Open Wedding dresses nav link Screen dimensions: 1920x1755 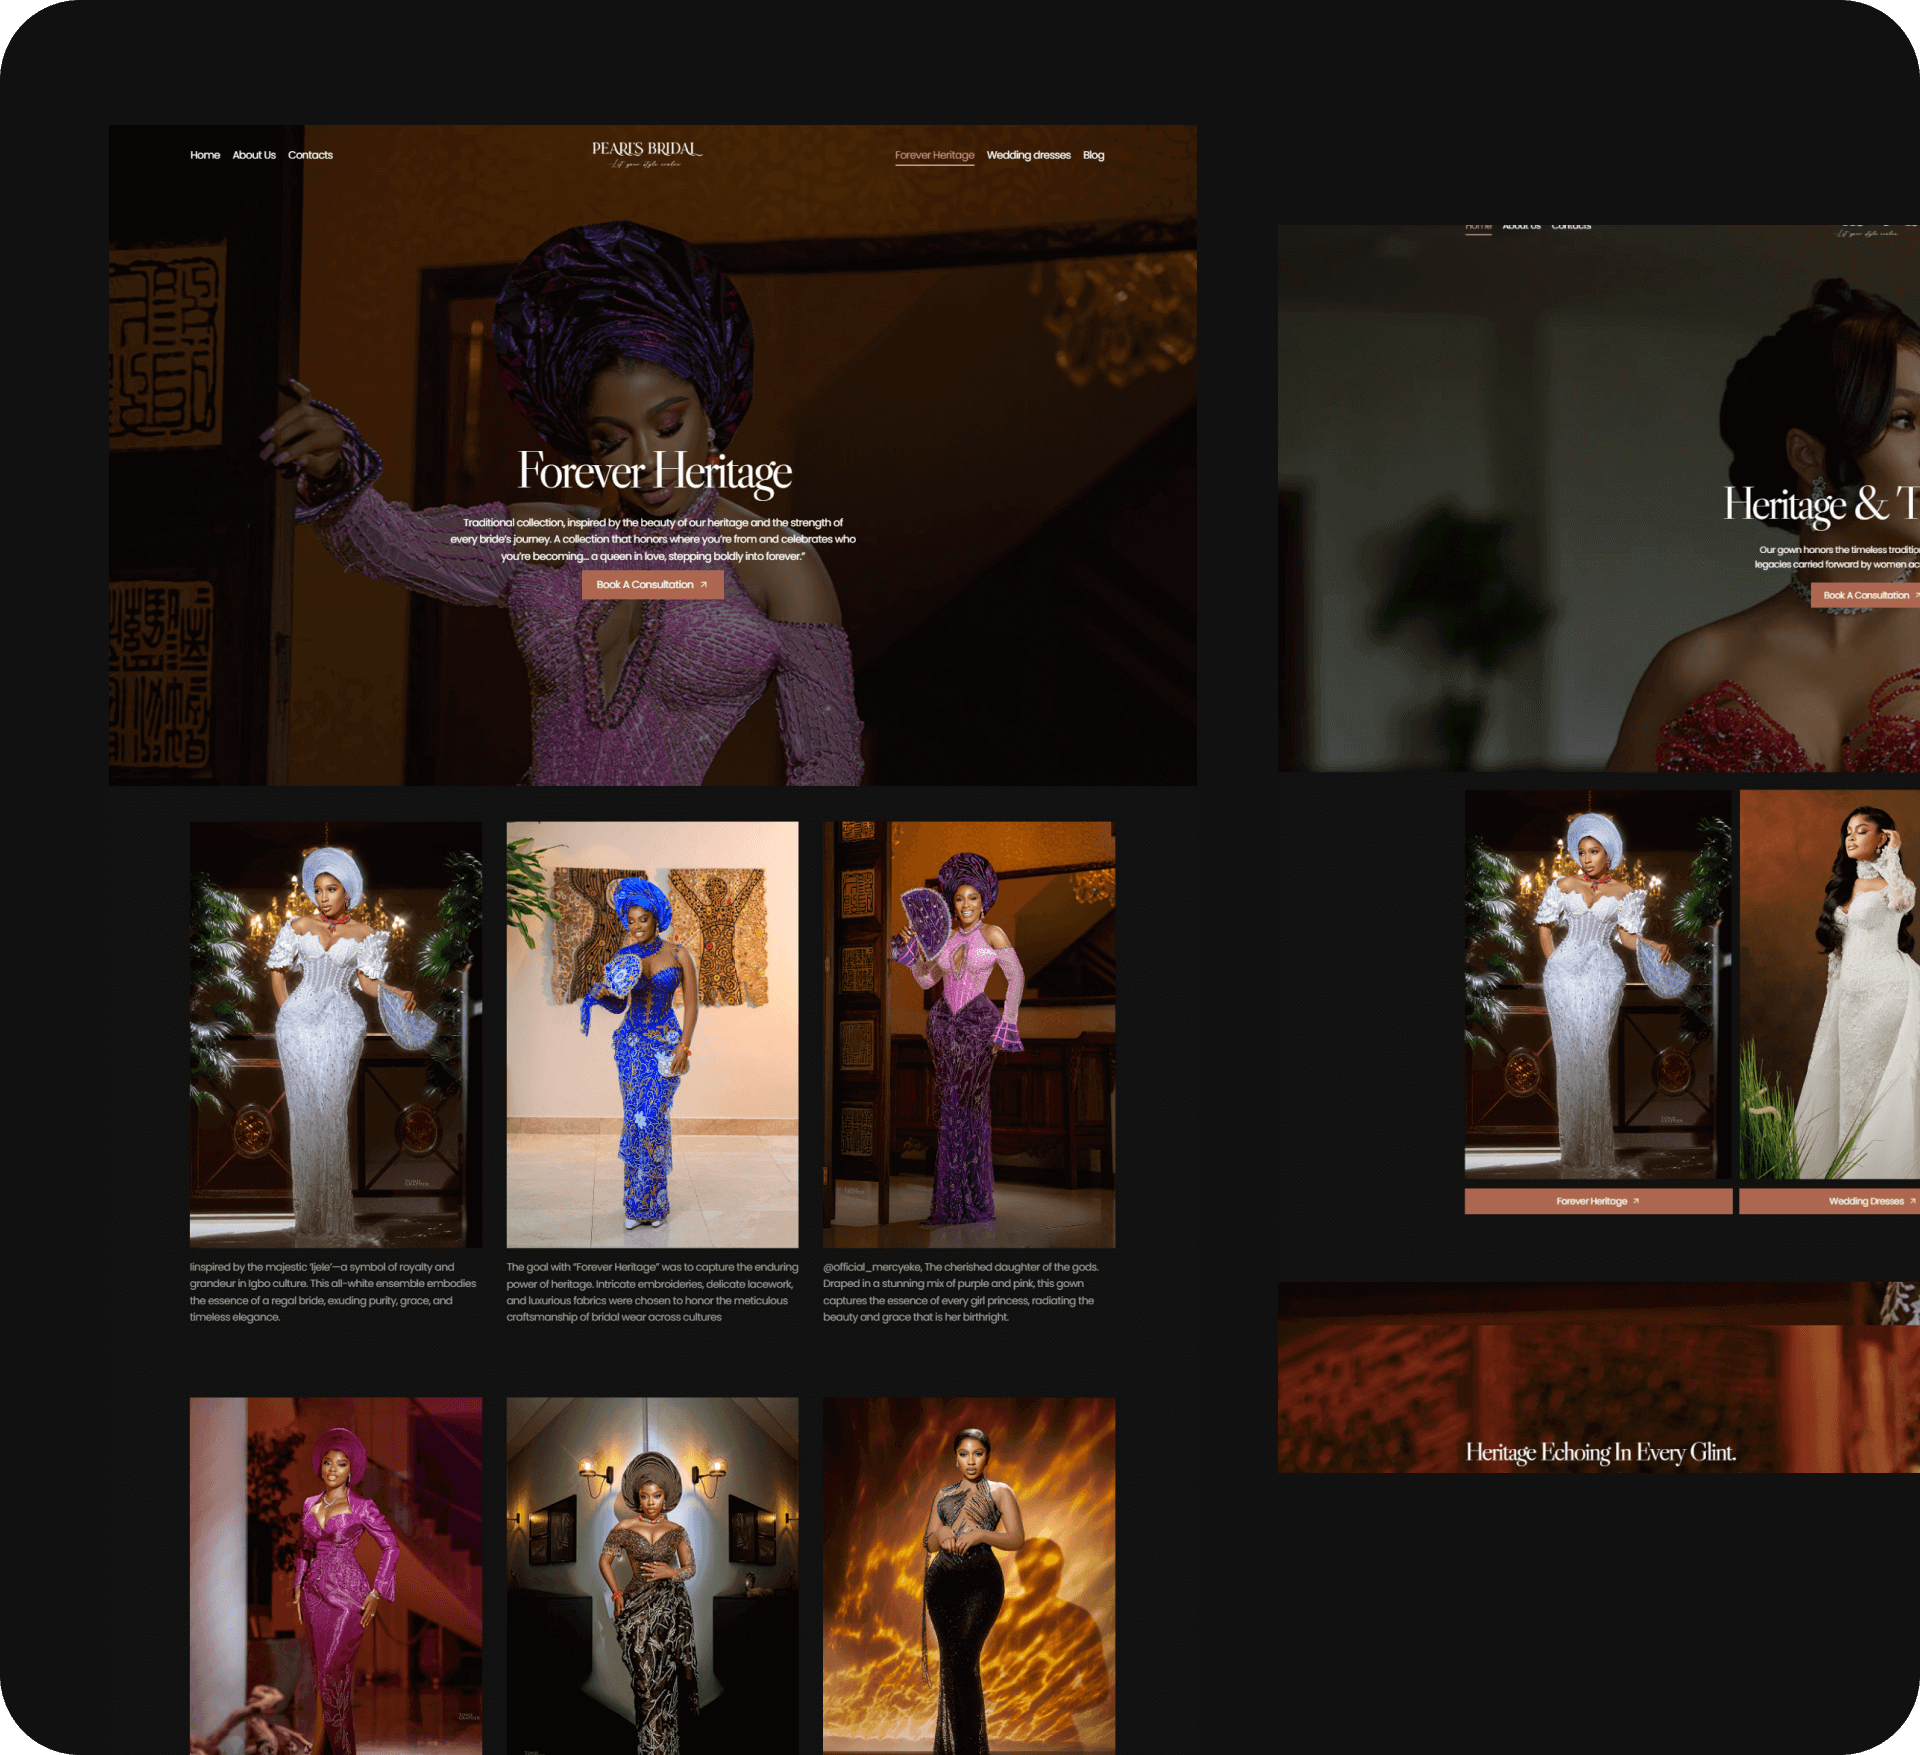pos(1028,155)
